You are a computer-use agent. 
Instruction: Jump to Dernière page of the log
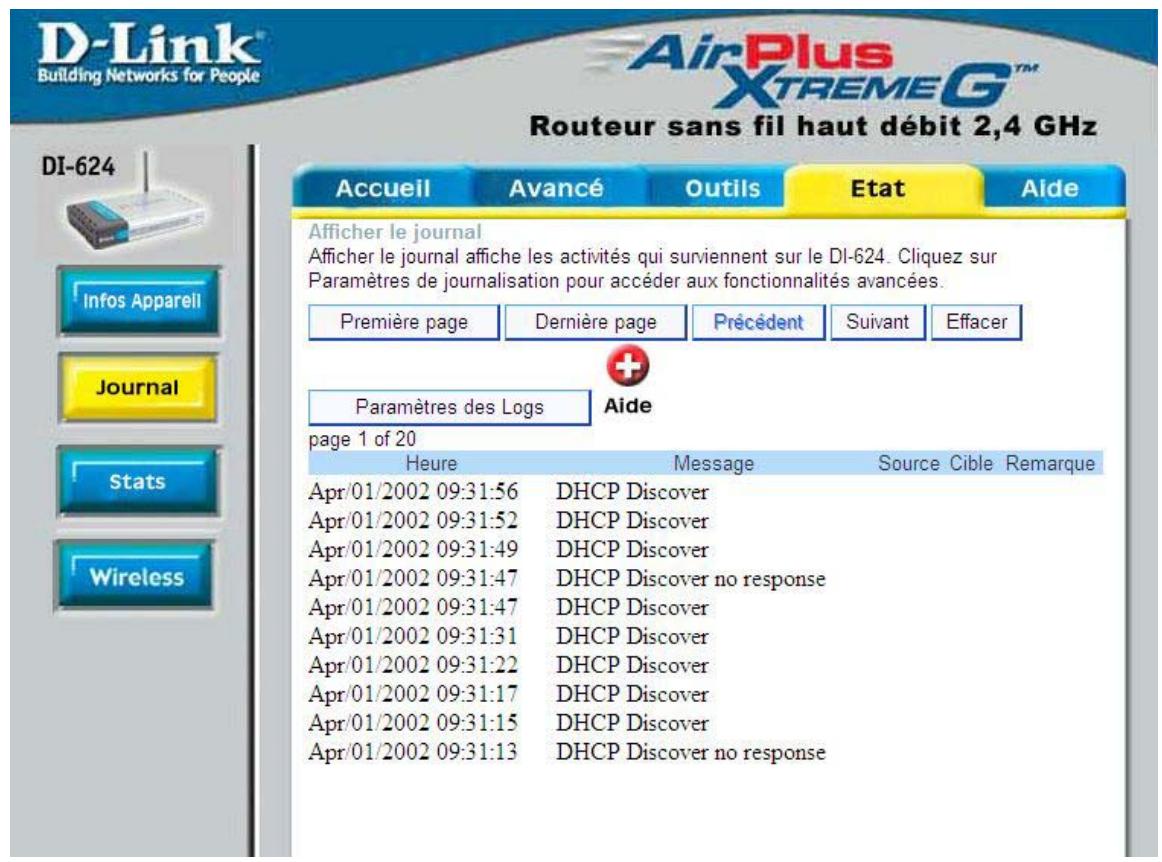[x=595, y=322]
